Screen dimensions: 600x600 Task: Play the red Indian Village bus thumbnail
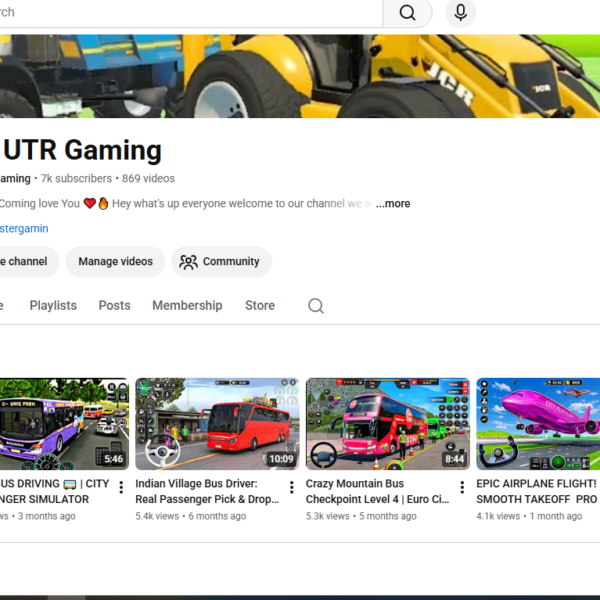coord(217,424)
